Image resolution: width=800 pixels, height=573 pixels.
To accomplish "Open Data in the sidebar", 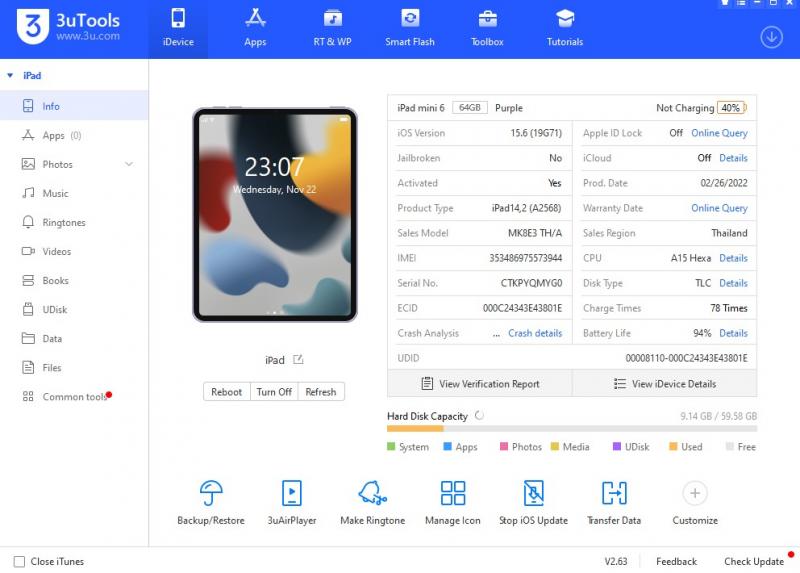I will pos(74,339).
